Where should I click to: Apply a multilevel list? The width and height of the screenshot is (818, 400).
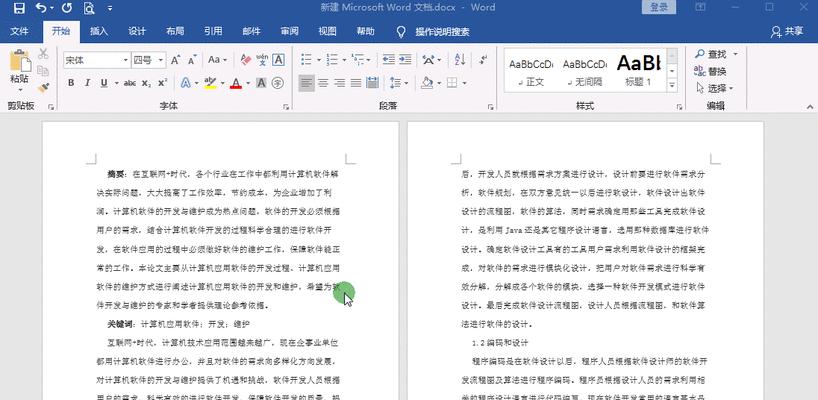(357, 60)
